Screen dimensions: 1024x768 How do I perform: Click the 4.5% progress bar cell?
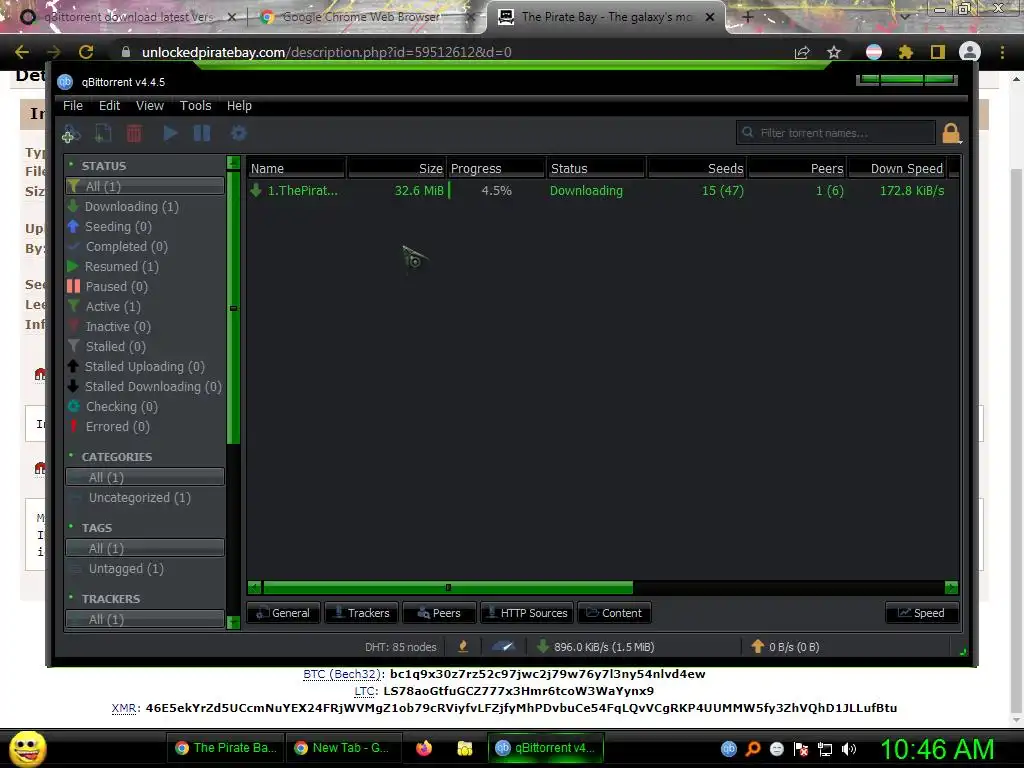(496, 191)
